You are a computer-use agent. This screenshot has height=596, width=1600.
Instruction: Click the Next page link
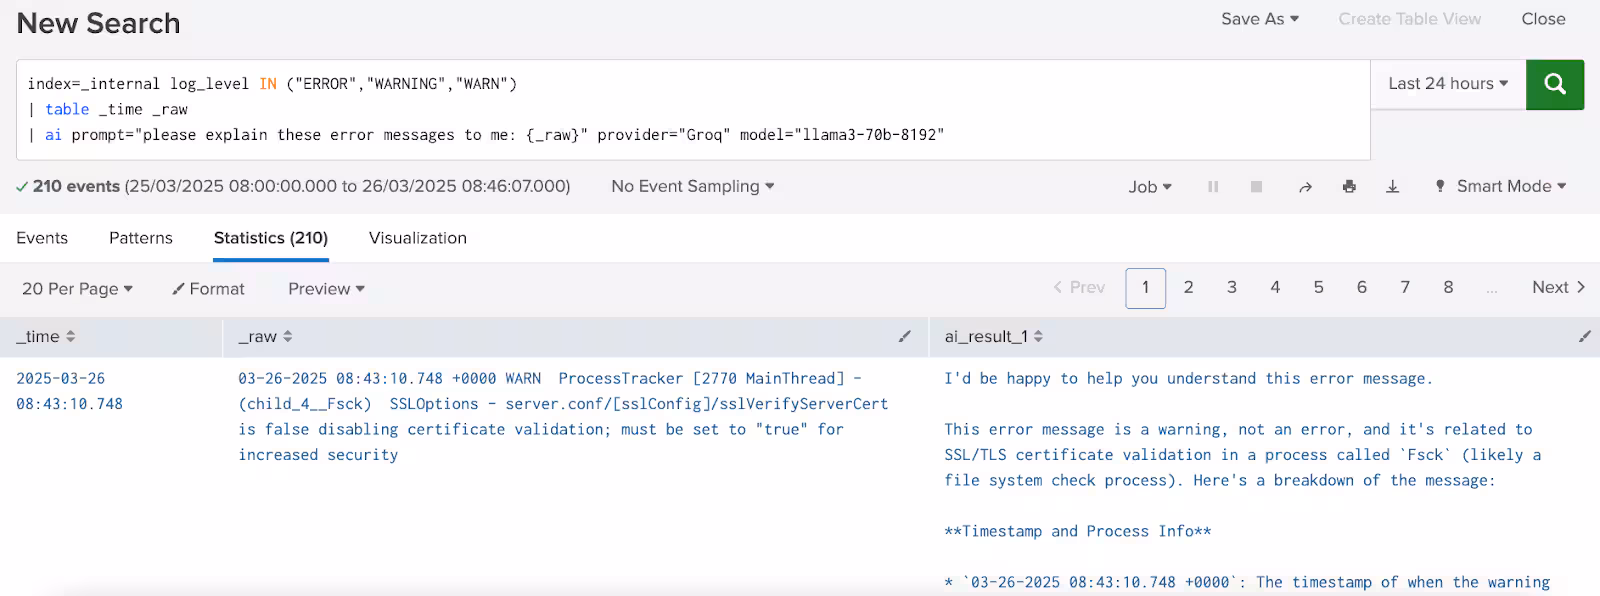(x=1558, y=288)
